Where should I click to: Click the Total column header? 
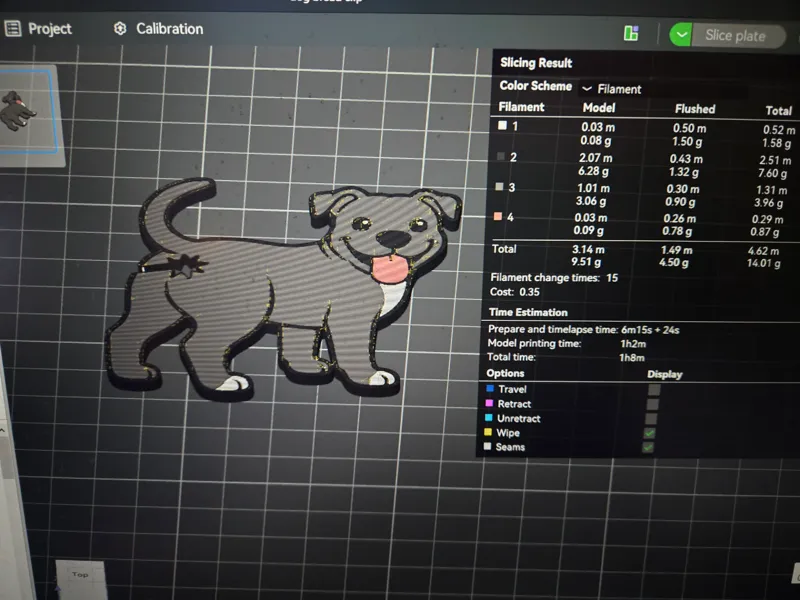(x=779, y=110)
